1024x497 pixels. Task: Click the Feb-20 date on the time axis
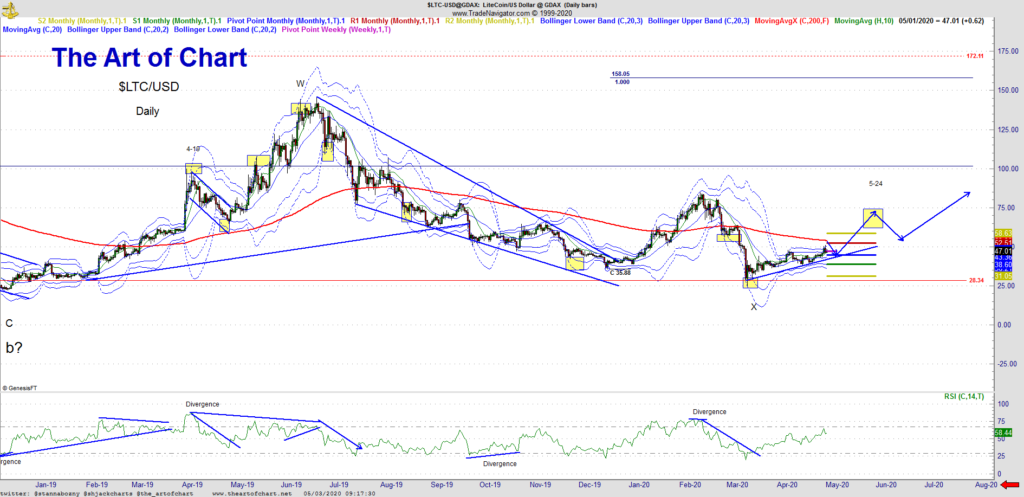(690, 482)
